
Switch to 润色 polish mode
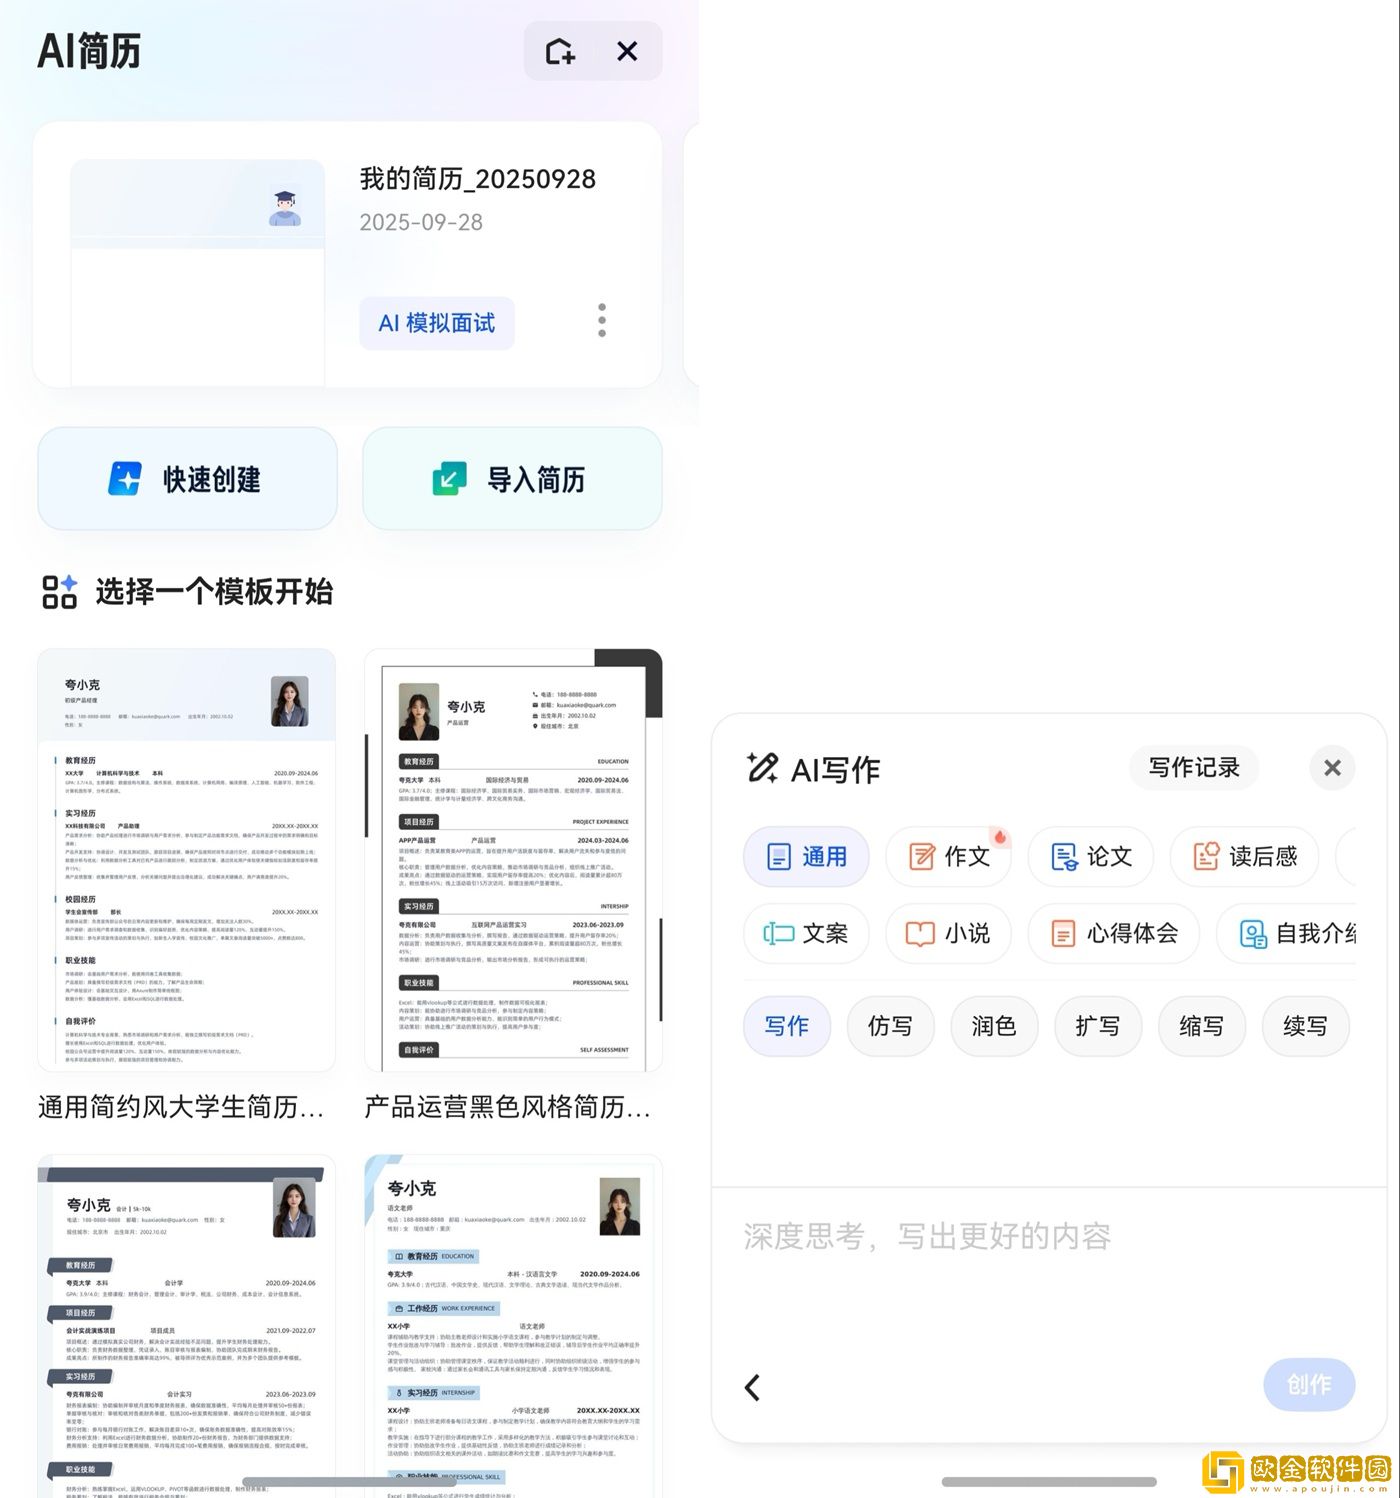(994, 1026)
